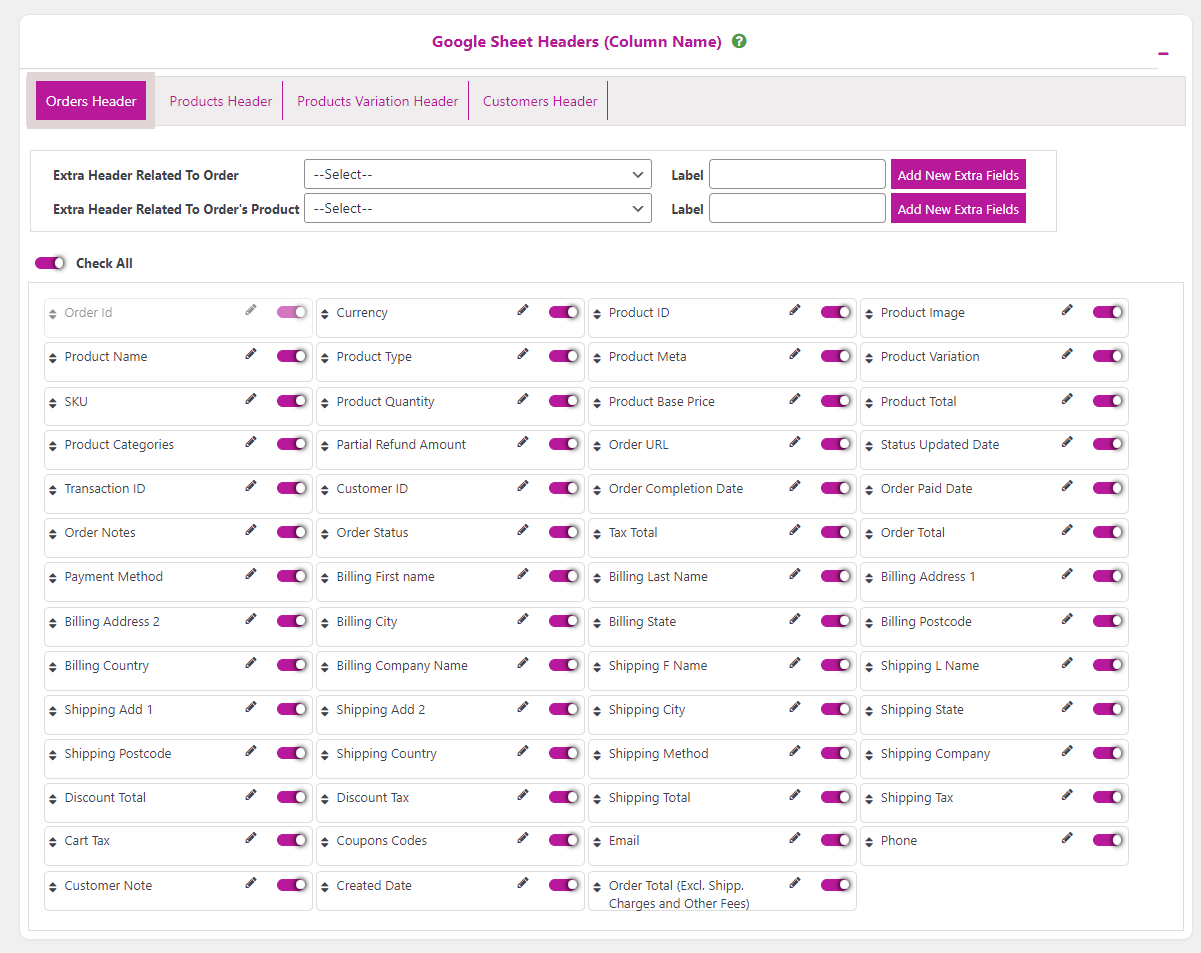Edit the Email header label
The width and height of the screenshot is (1201, 953).
795,839
